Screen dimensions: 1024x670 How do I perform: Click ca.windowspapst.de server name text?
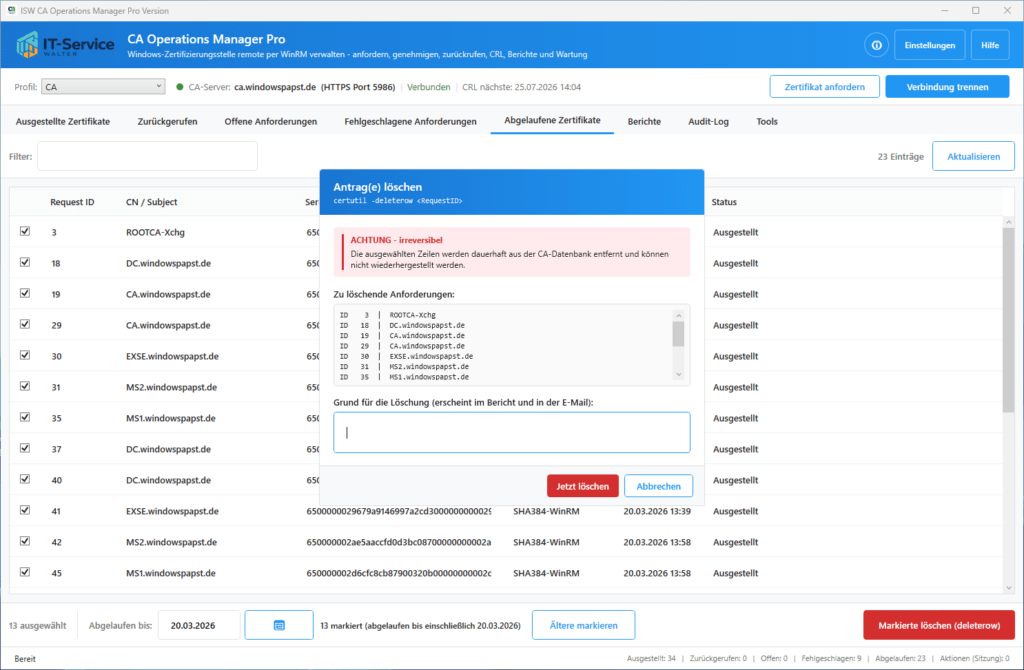[x=275, y=87]
